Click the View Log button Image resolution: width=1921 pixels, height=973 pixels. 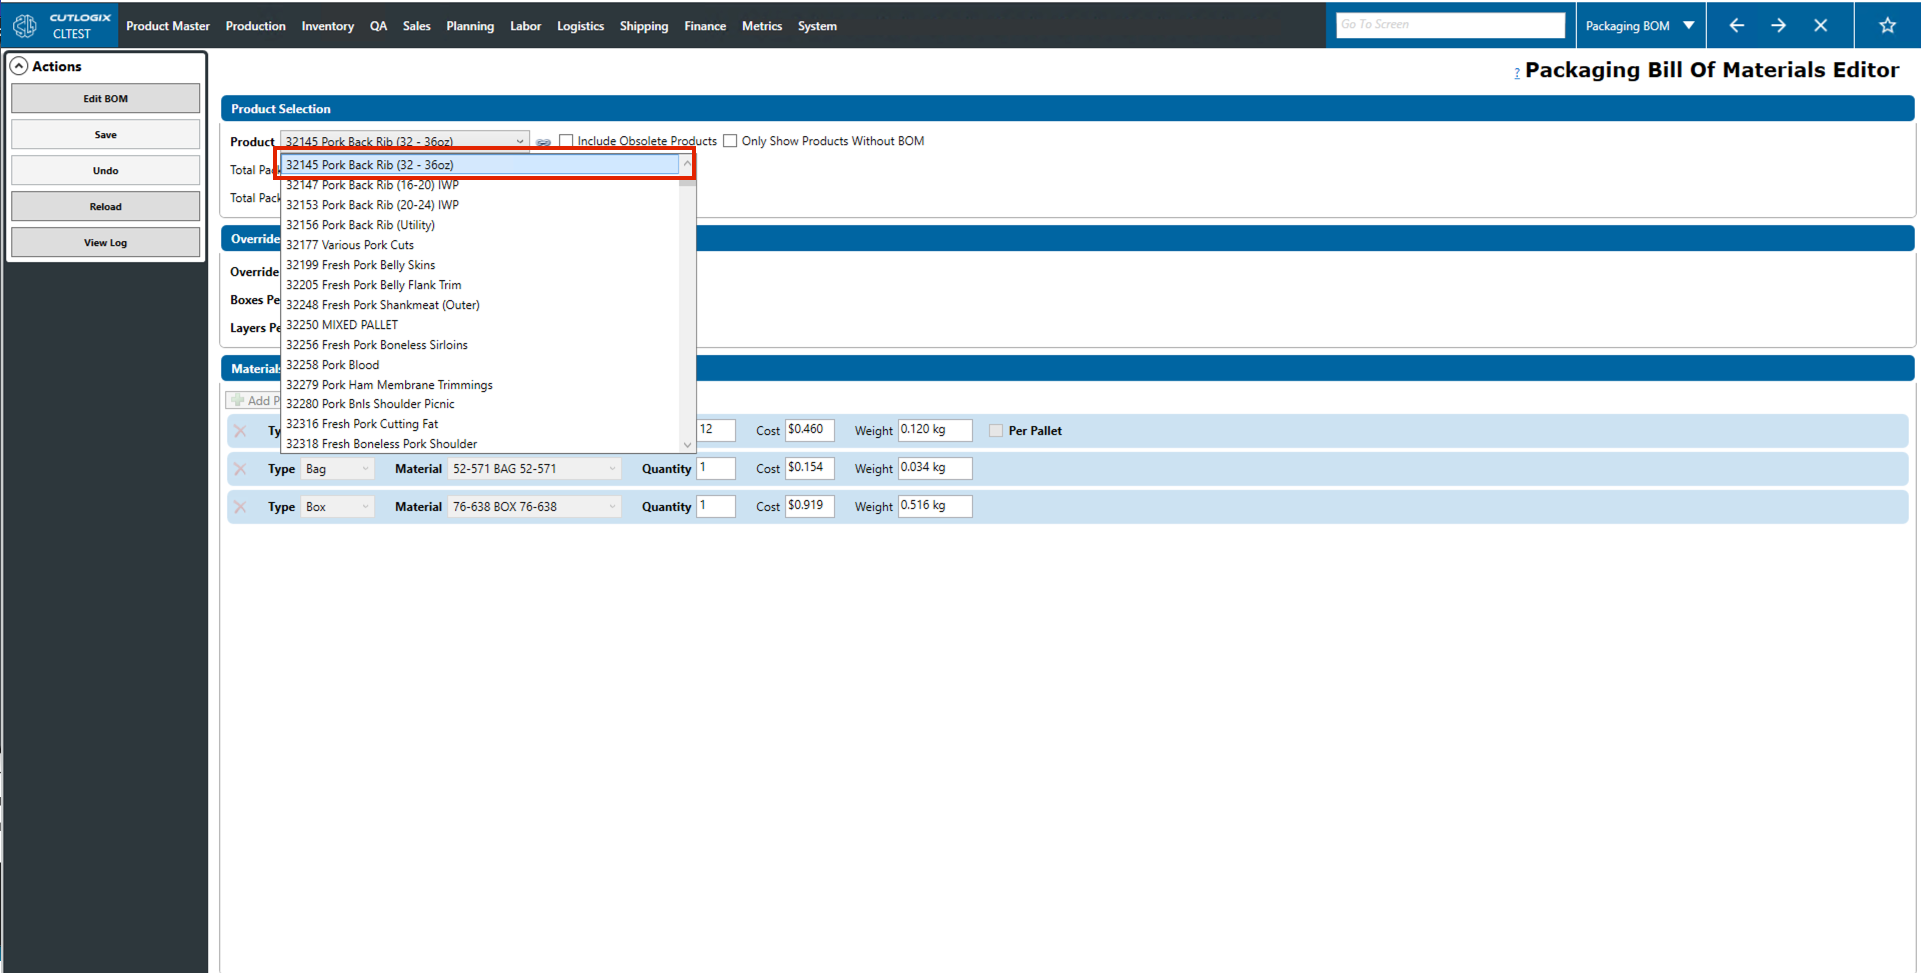click(105, 243)
